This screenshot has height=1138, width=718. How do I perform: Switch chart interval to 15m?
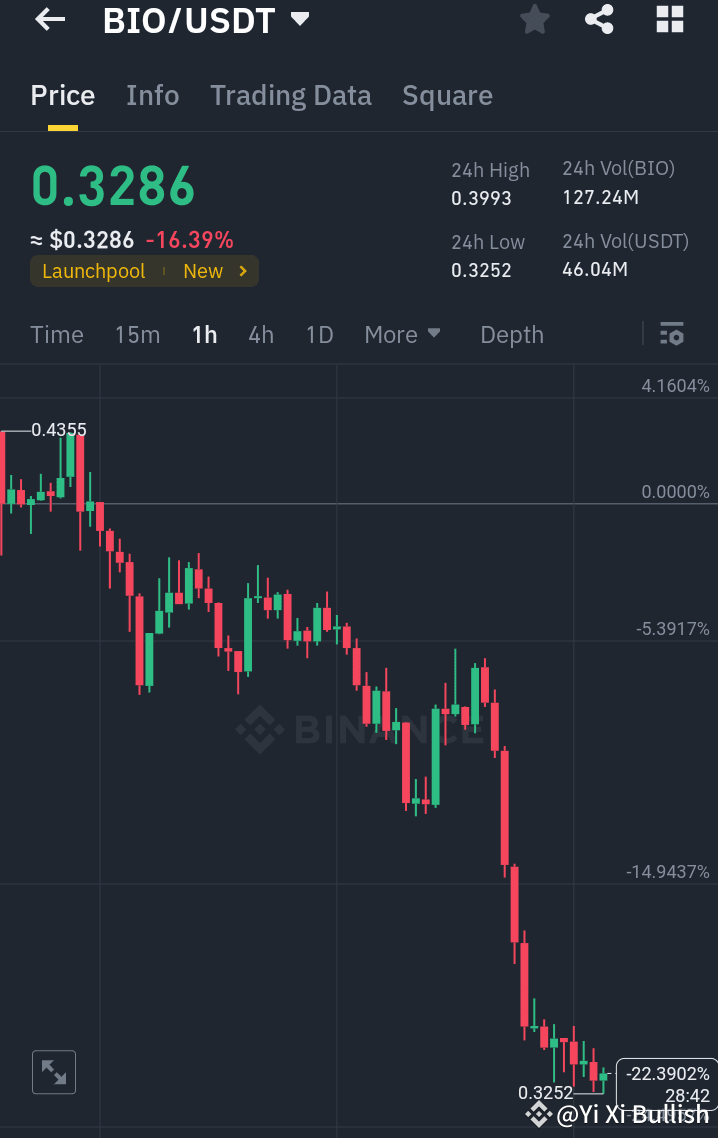tap(137, 334)
